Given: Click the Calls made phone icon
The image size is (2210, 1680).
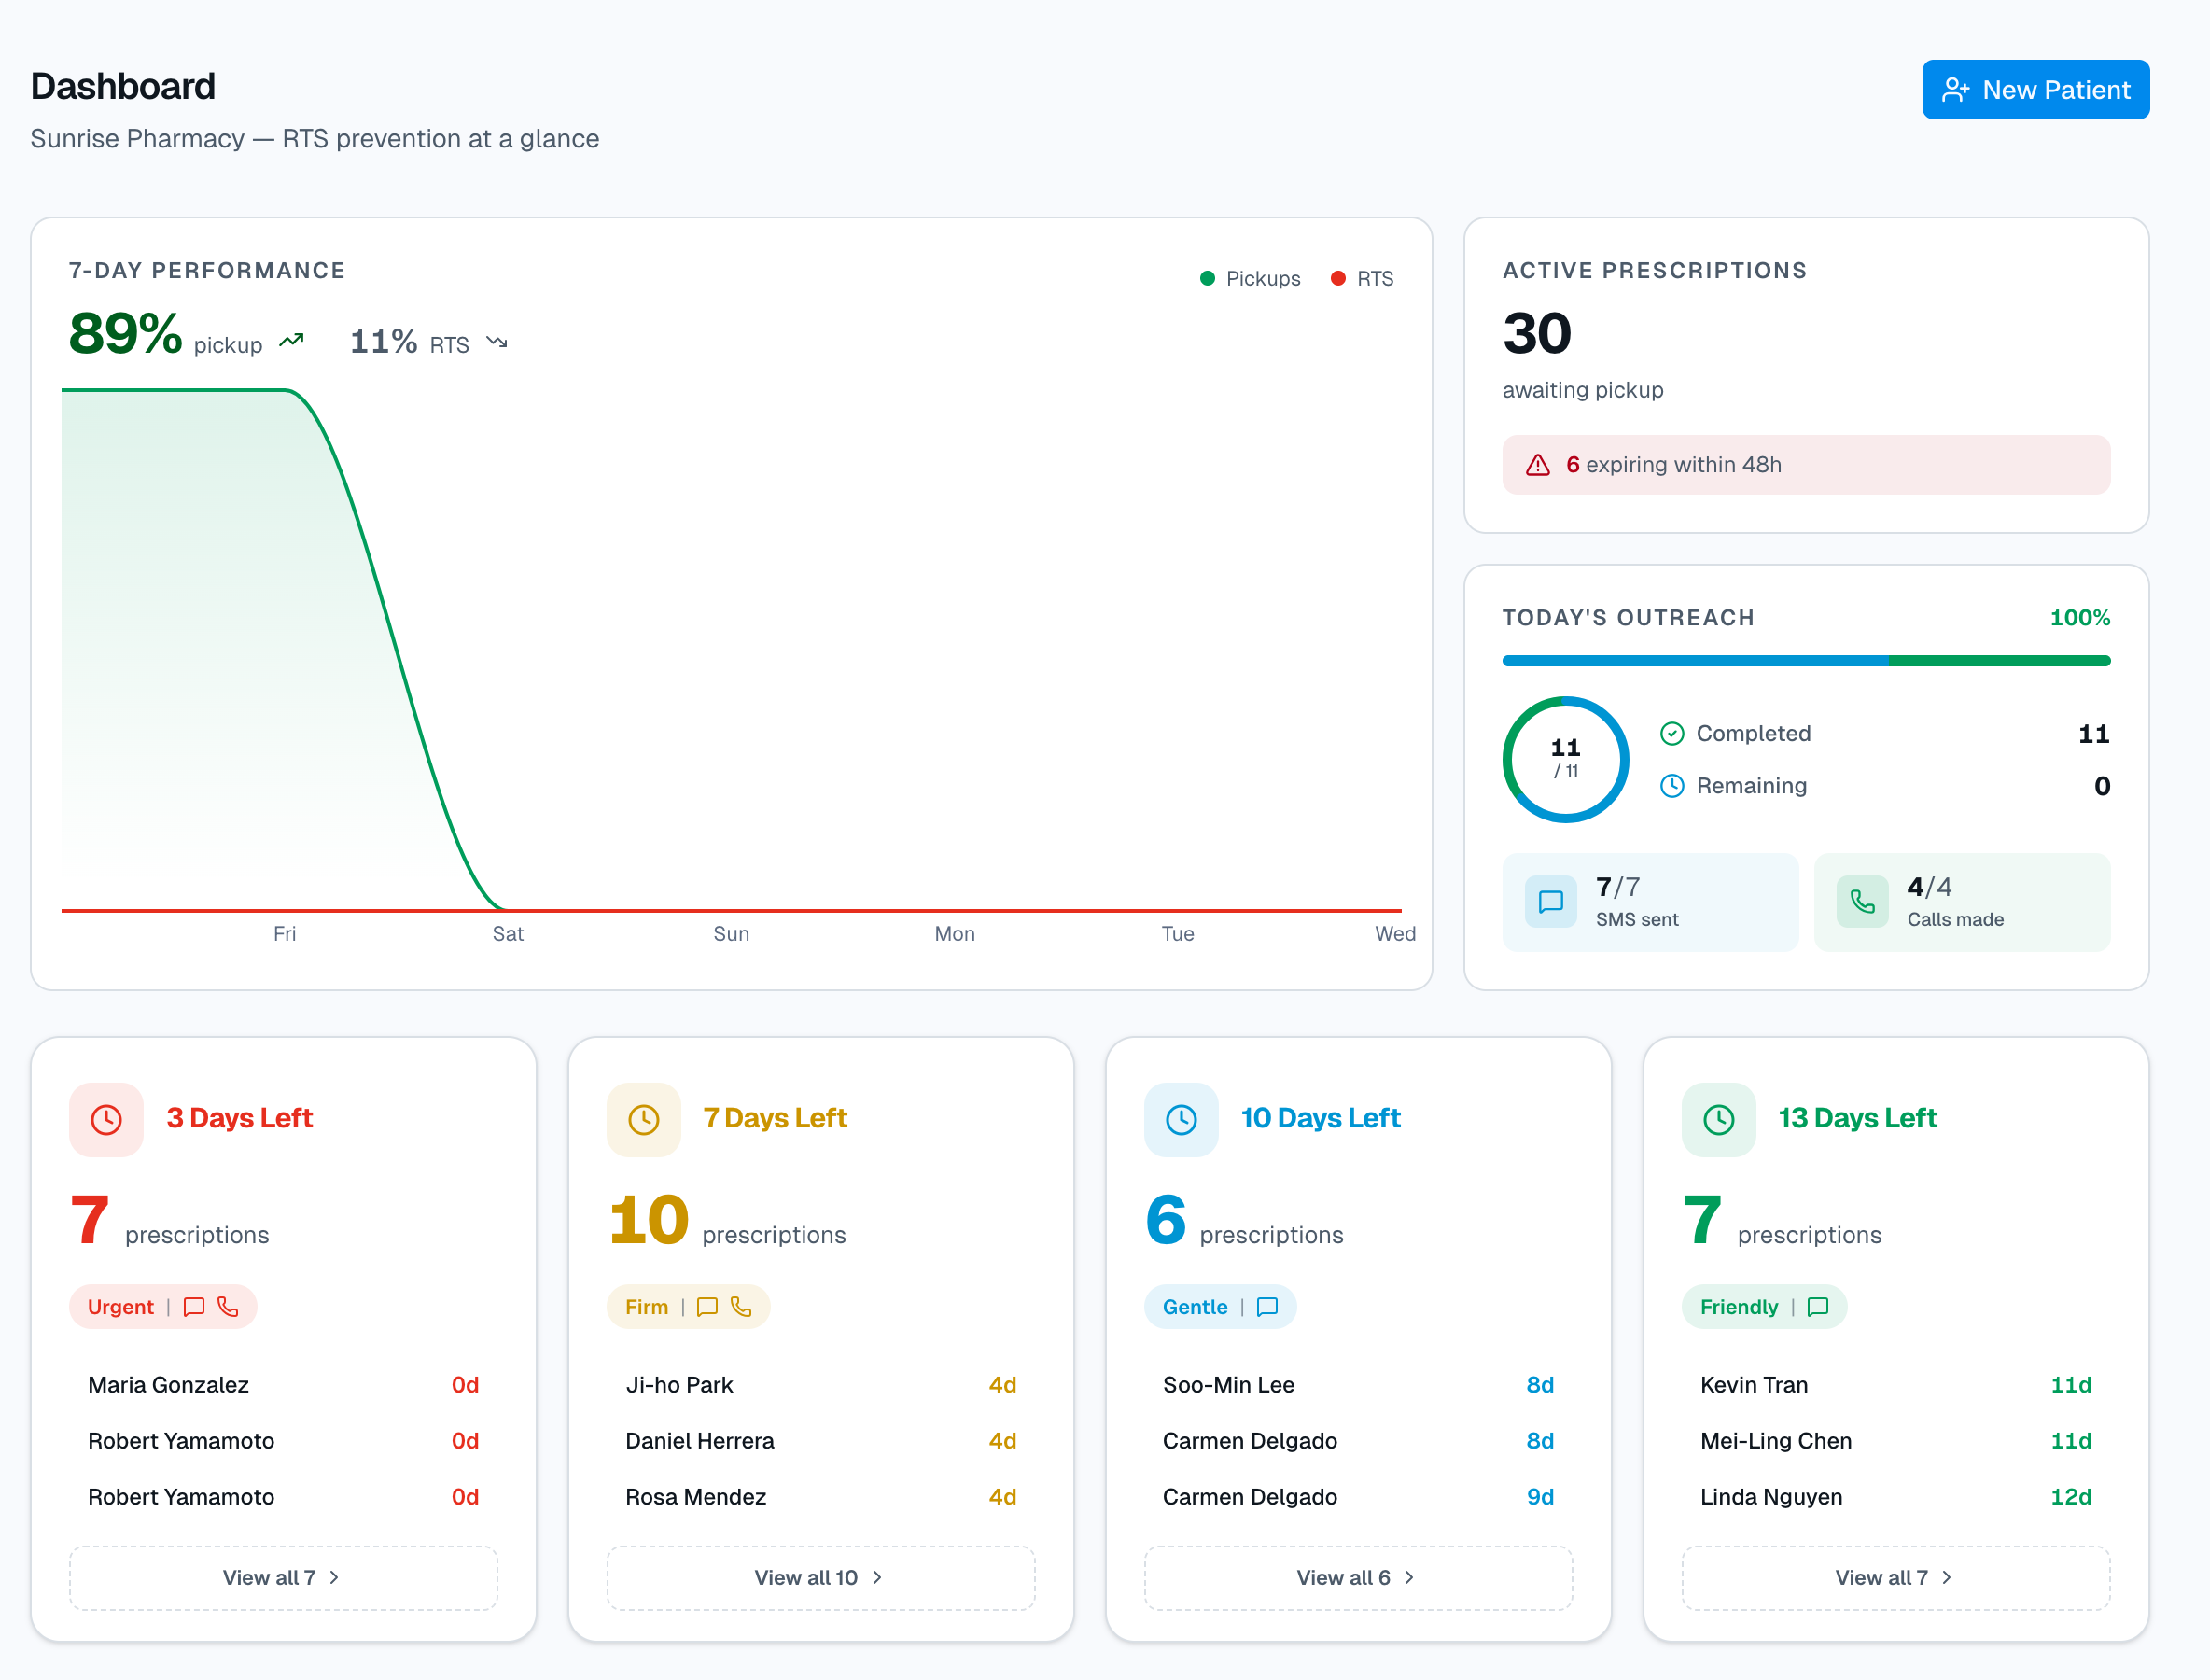Looking at the screenshot, I should point(1861,901).
